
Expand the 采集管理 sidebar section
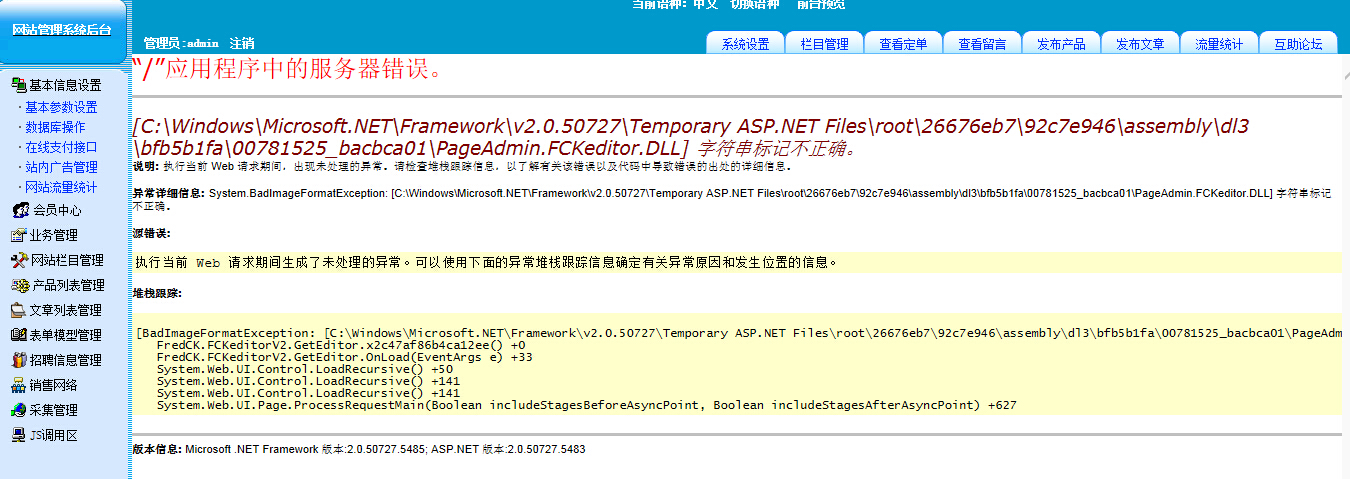coord(53,410)
